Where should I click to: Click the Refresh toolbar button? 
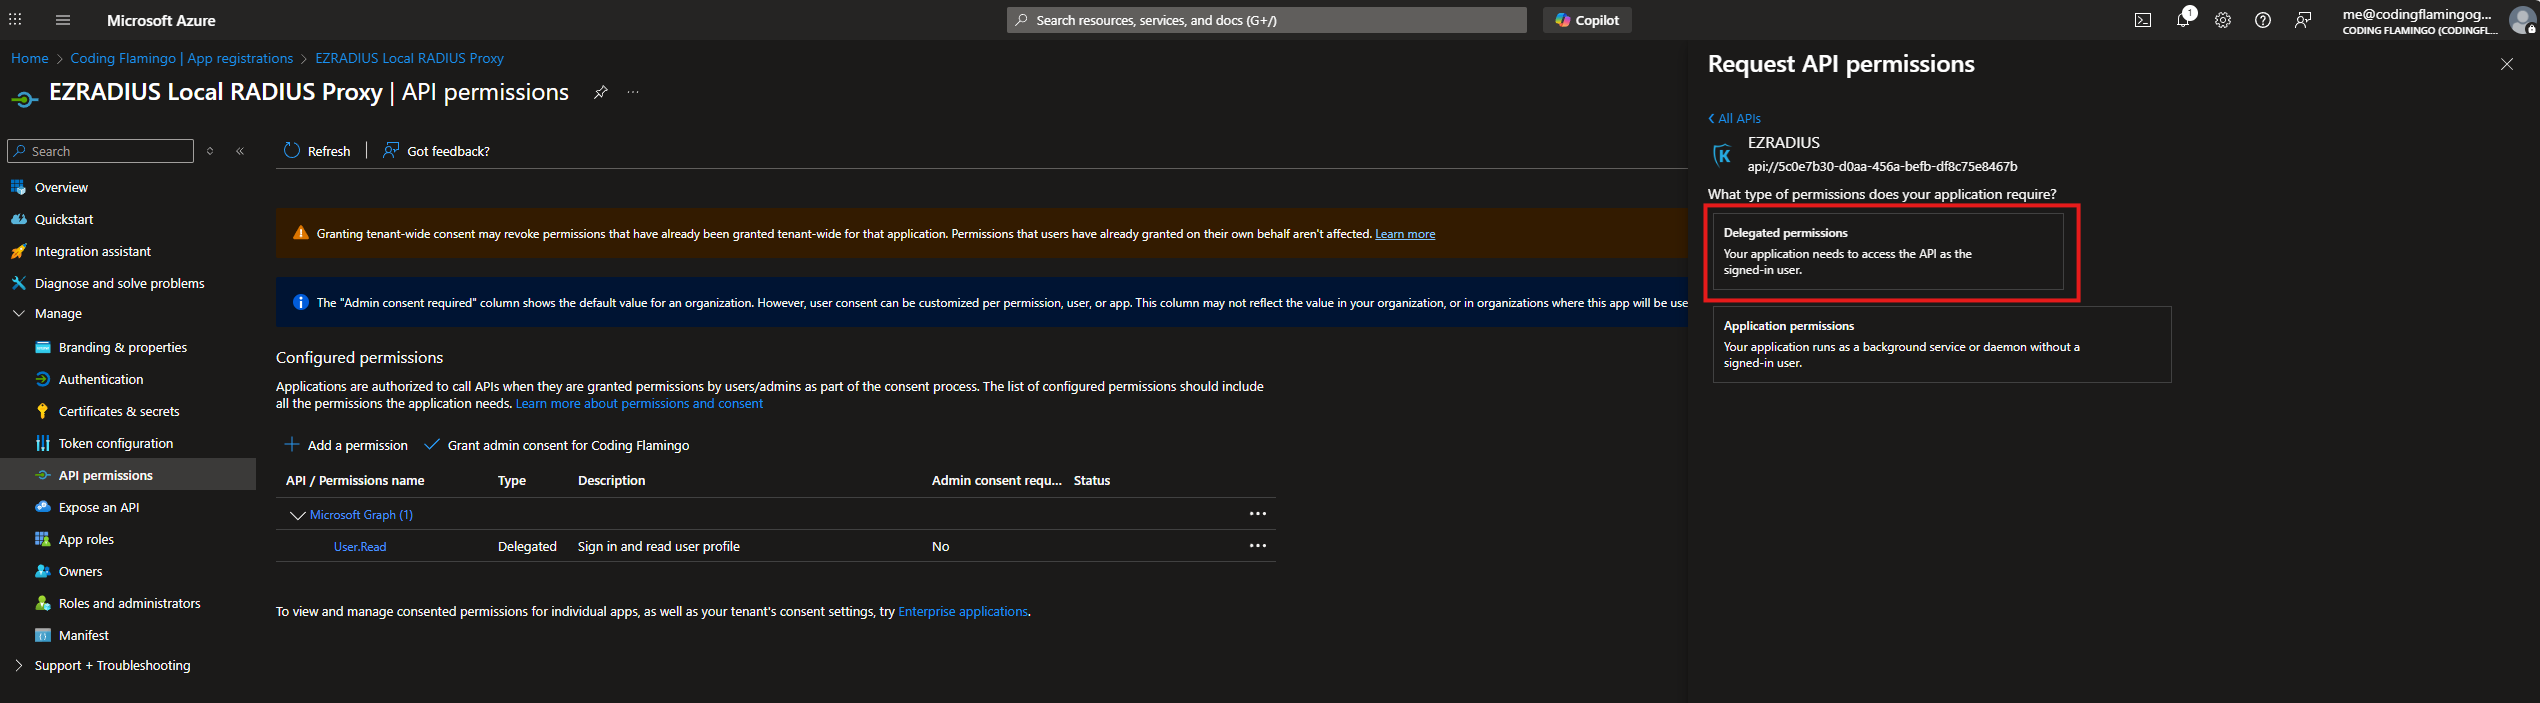tap(317, 151)
